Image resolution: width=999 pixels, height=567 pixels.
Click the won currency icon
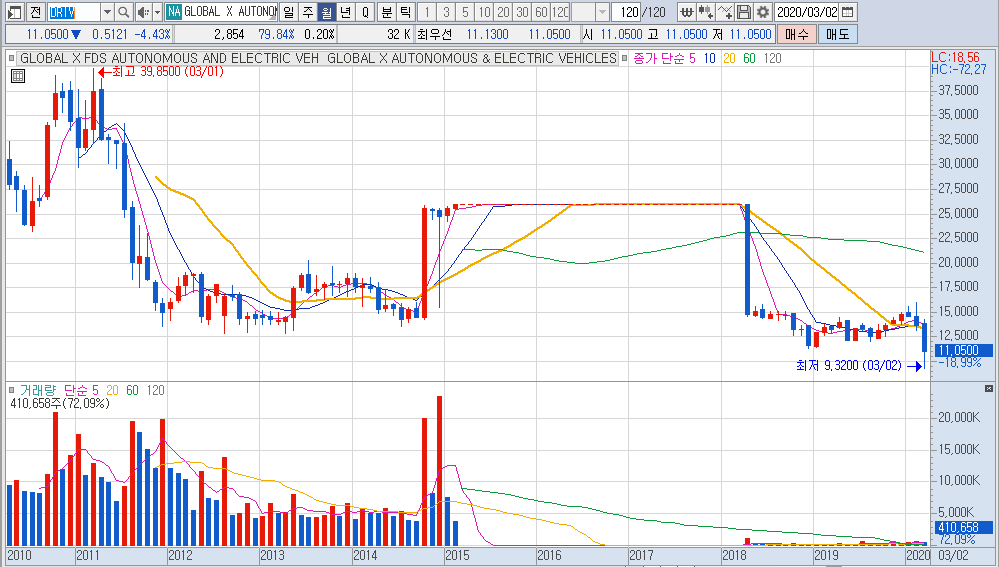[686, 11]
